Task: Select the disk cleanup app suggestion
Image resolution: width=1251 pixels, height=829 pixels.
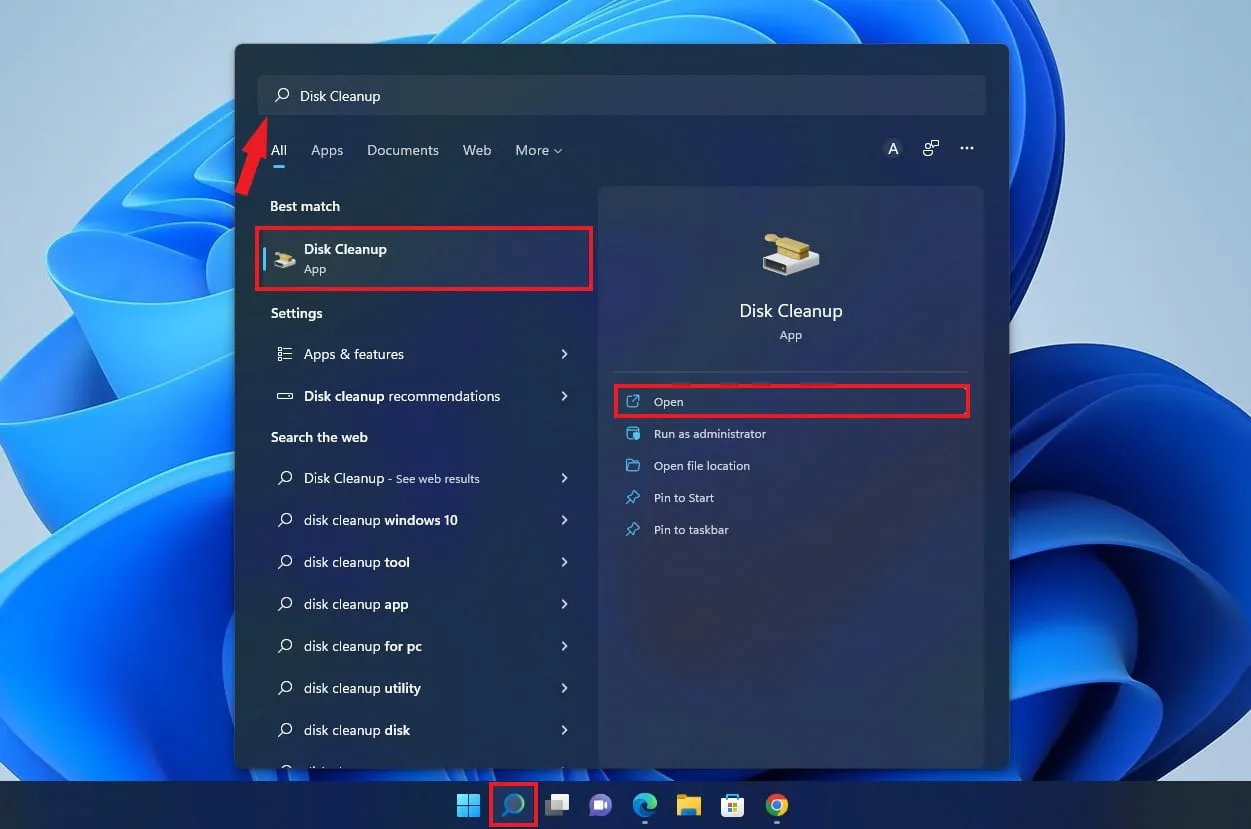Action: 424,604
